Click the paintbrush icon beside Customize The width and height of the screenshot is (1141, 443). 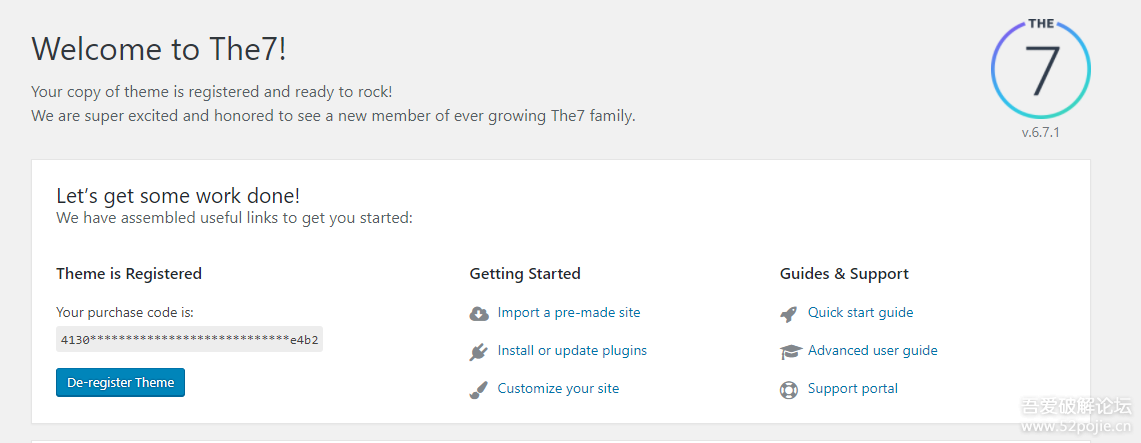click(479, 390)
